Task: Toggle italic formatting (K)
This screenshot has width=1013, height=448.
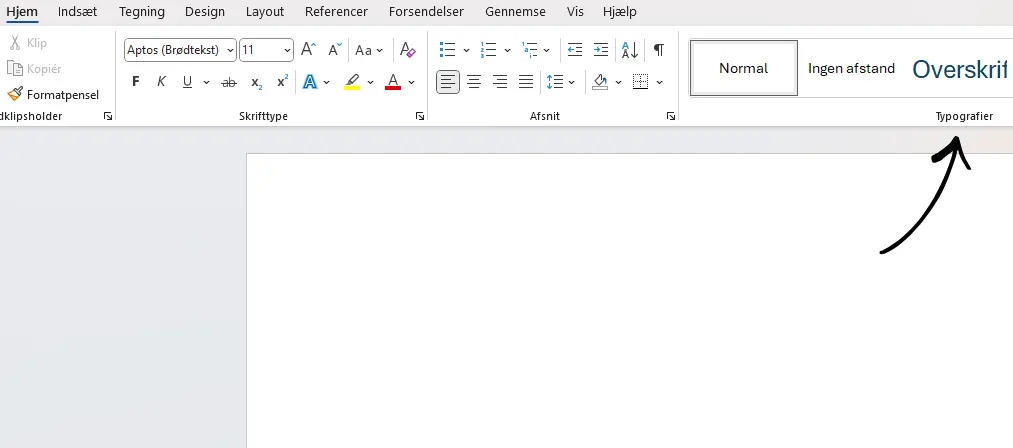Action: (162, 82)
